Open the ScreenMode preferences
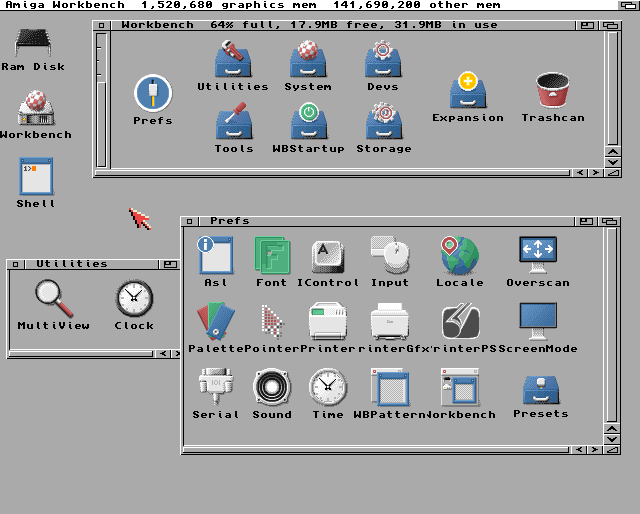This screenshot has width=640, height=514. (538, 322)
